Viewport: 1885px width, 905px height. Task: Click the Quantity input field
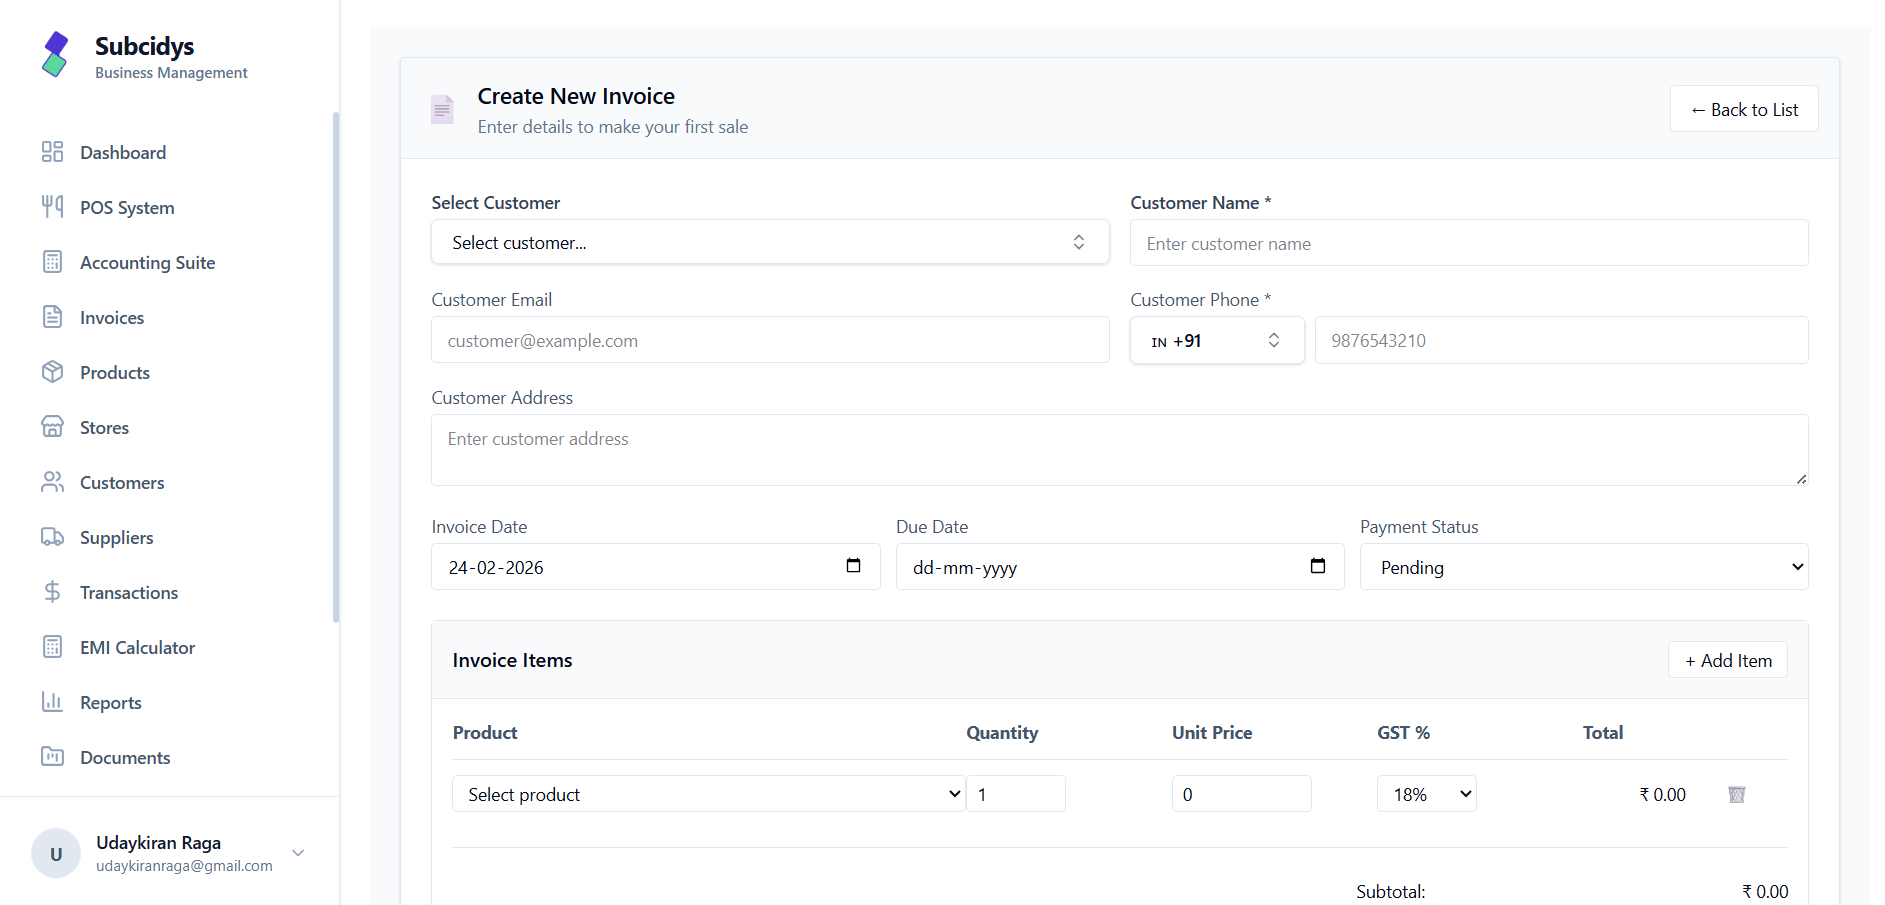pos(1016,794)
